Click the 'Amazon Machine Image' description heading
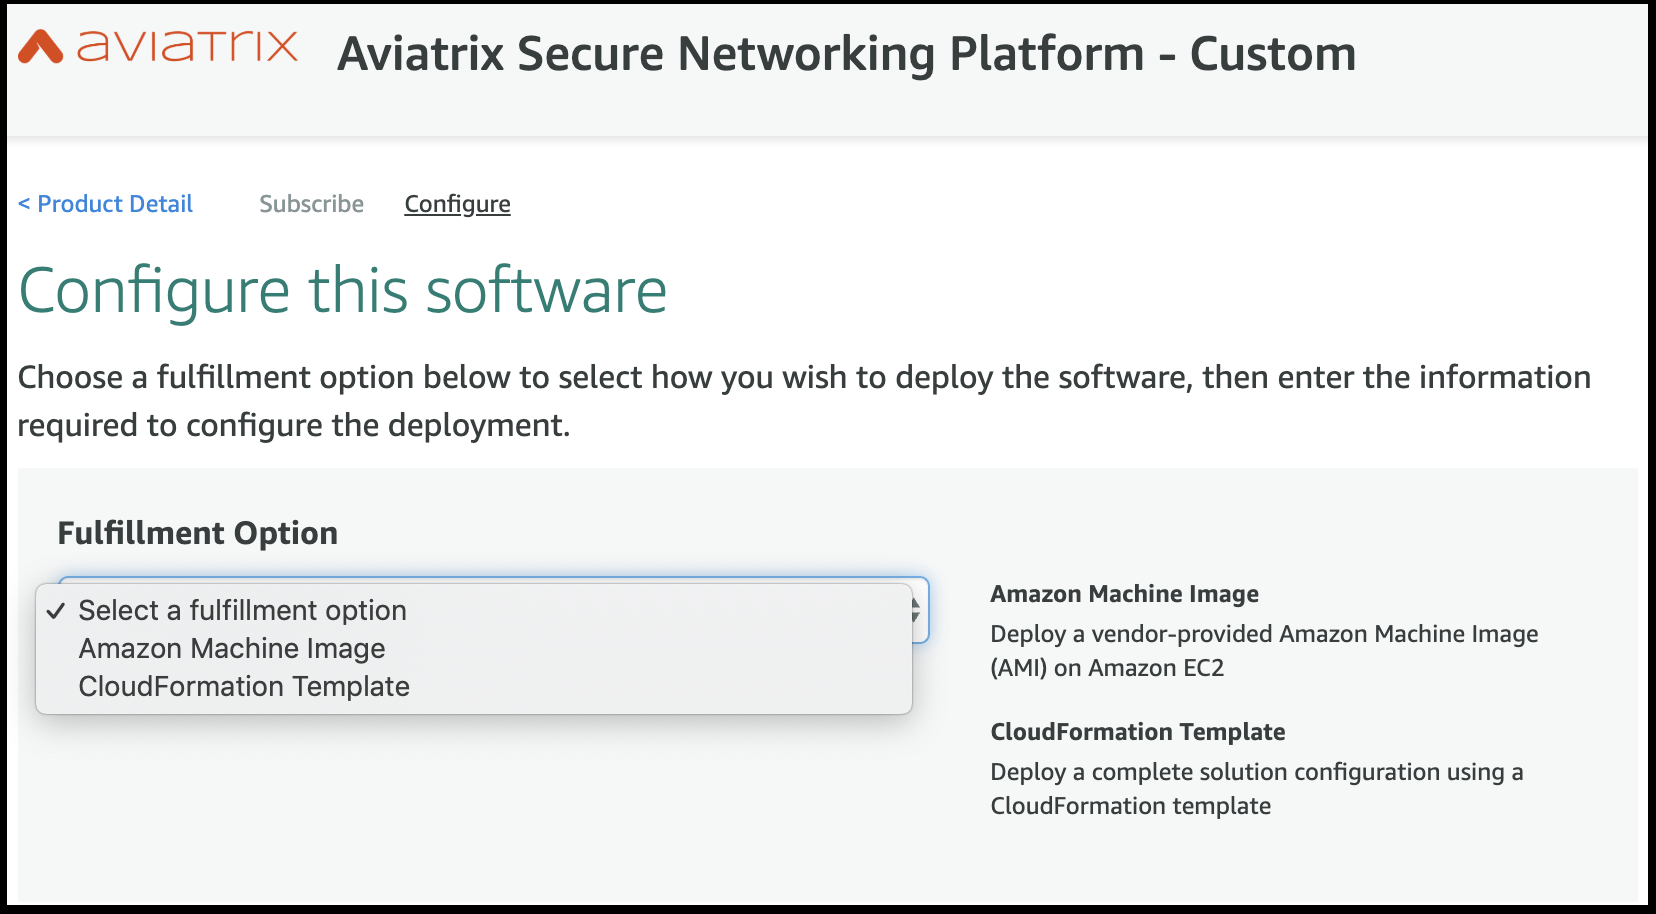 pyautogui.click(x=1124, y=594)
